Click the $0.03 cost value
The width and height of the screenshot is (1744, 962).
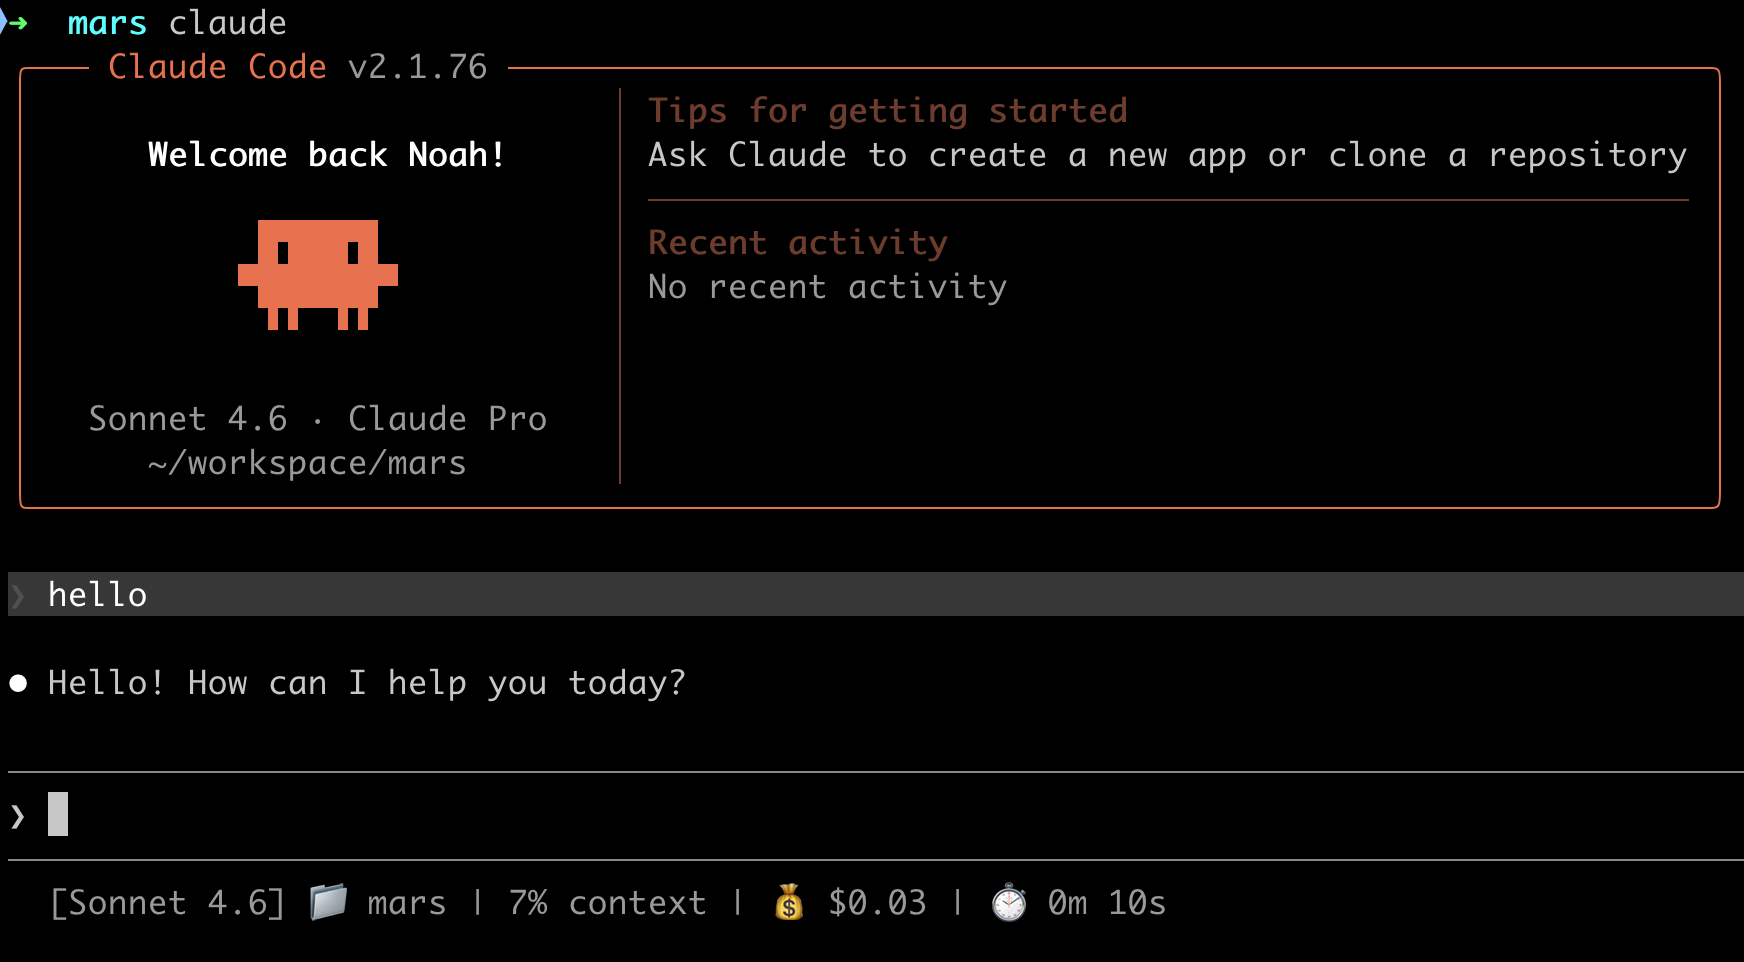pyautogui.click(x=877, y=903)
